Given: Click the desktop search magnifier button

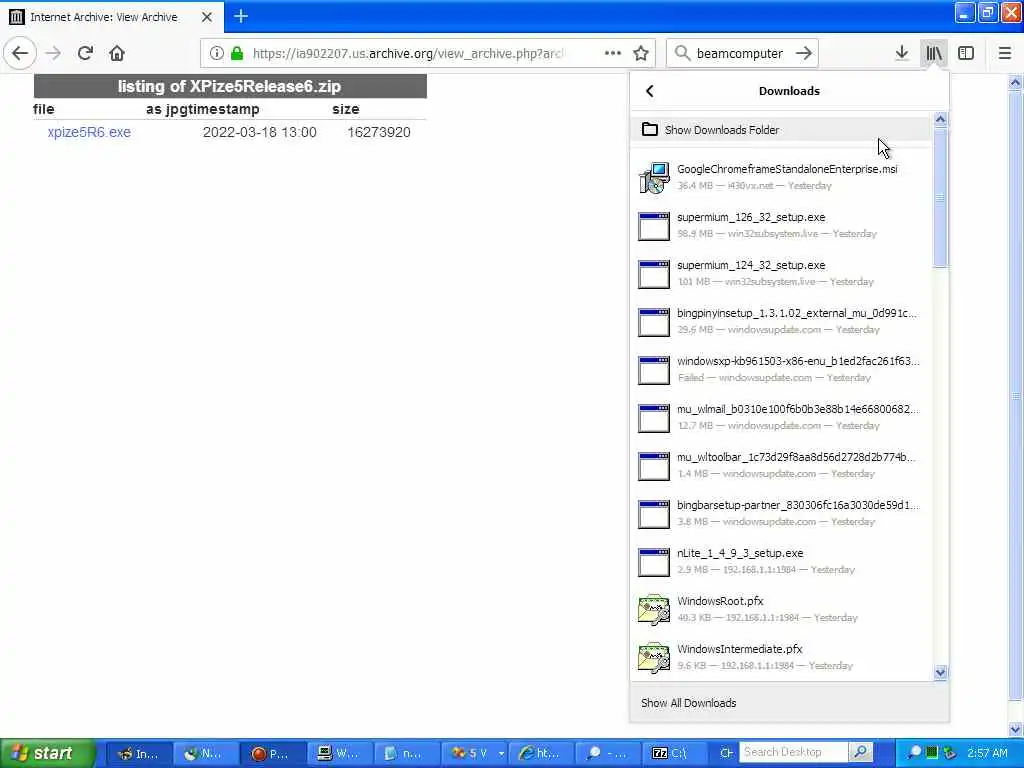Looking at the screenshot, I should click(861, 752).
